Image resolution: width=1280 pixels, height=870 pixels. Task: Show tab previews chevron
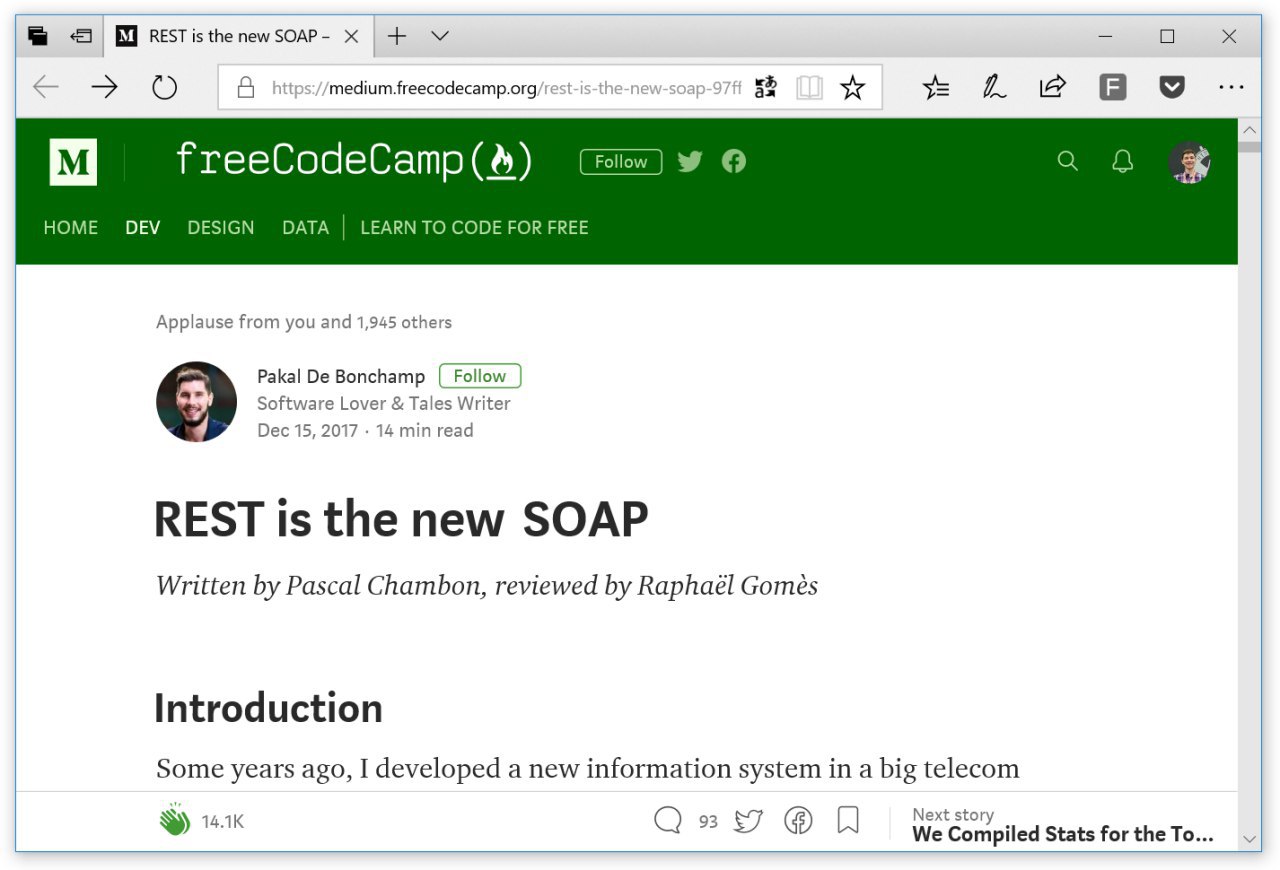(x=440, y=37)
